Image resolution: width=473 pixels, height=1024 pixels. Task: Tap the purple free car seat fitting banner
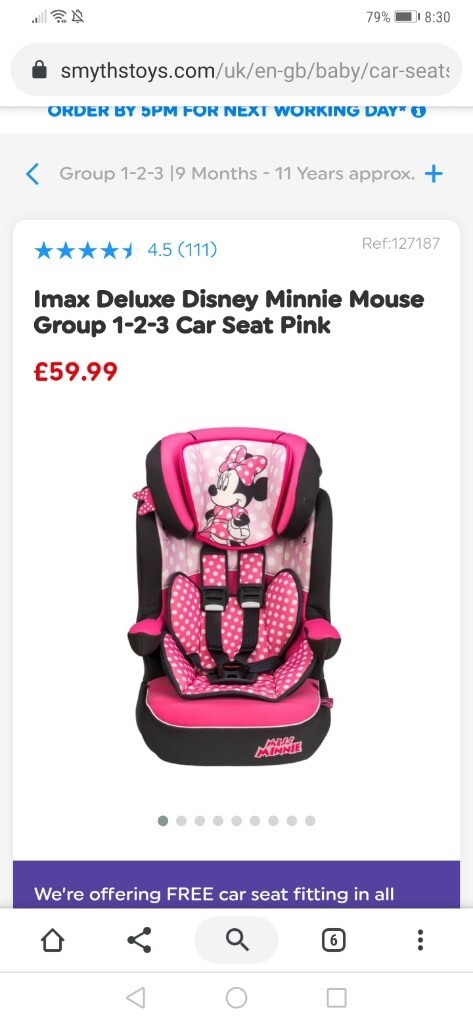(x=236, y=884)
